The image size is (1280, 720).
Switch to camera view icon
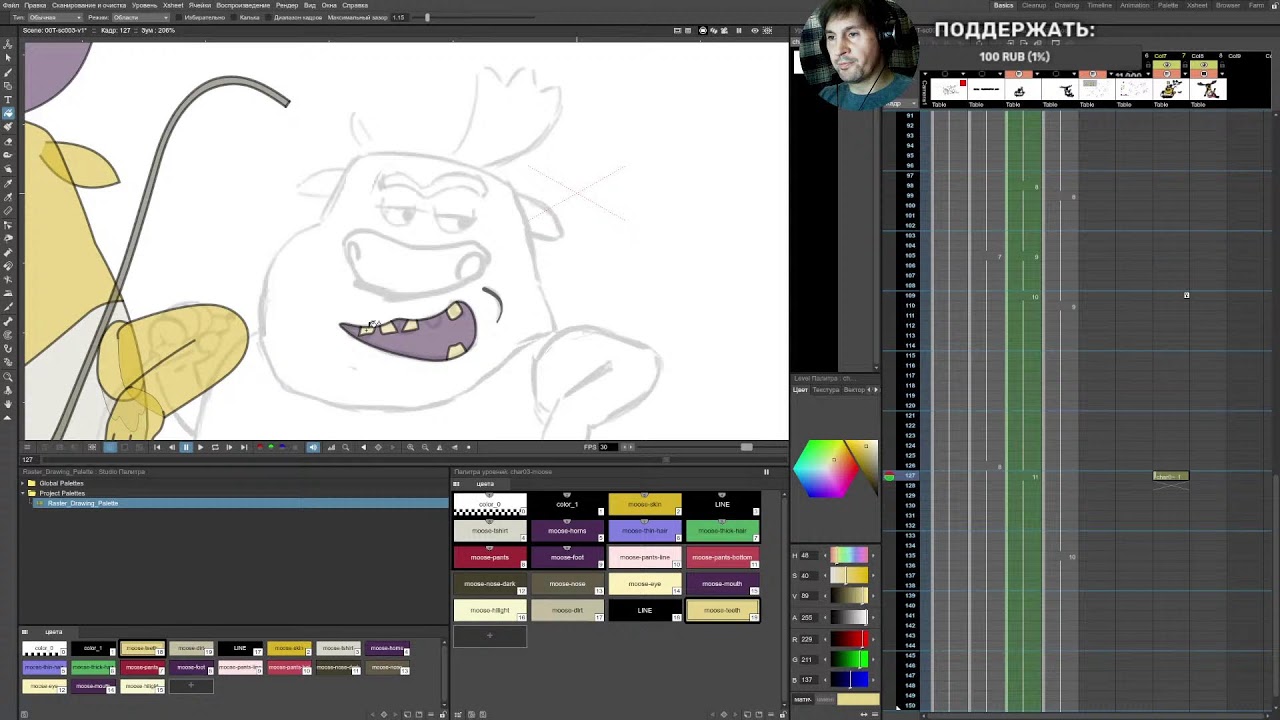pyautogui.click(x=724, y=30)
